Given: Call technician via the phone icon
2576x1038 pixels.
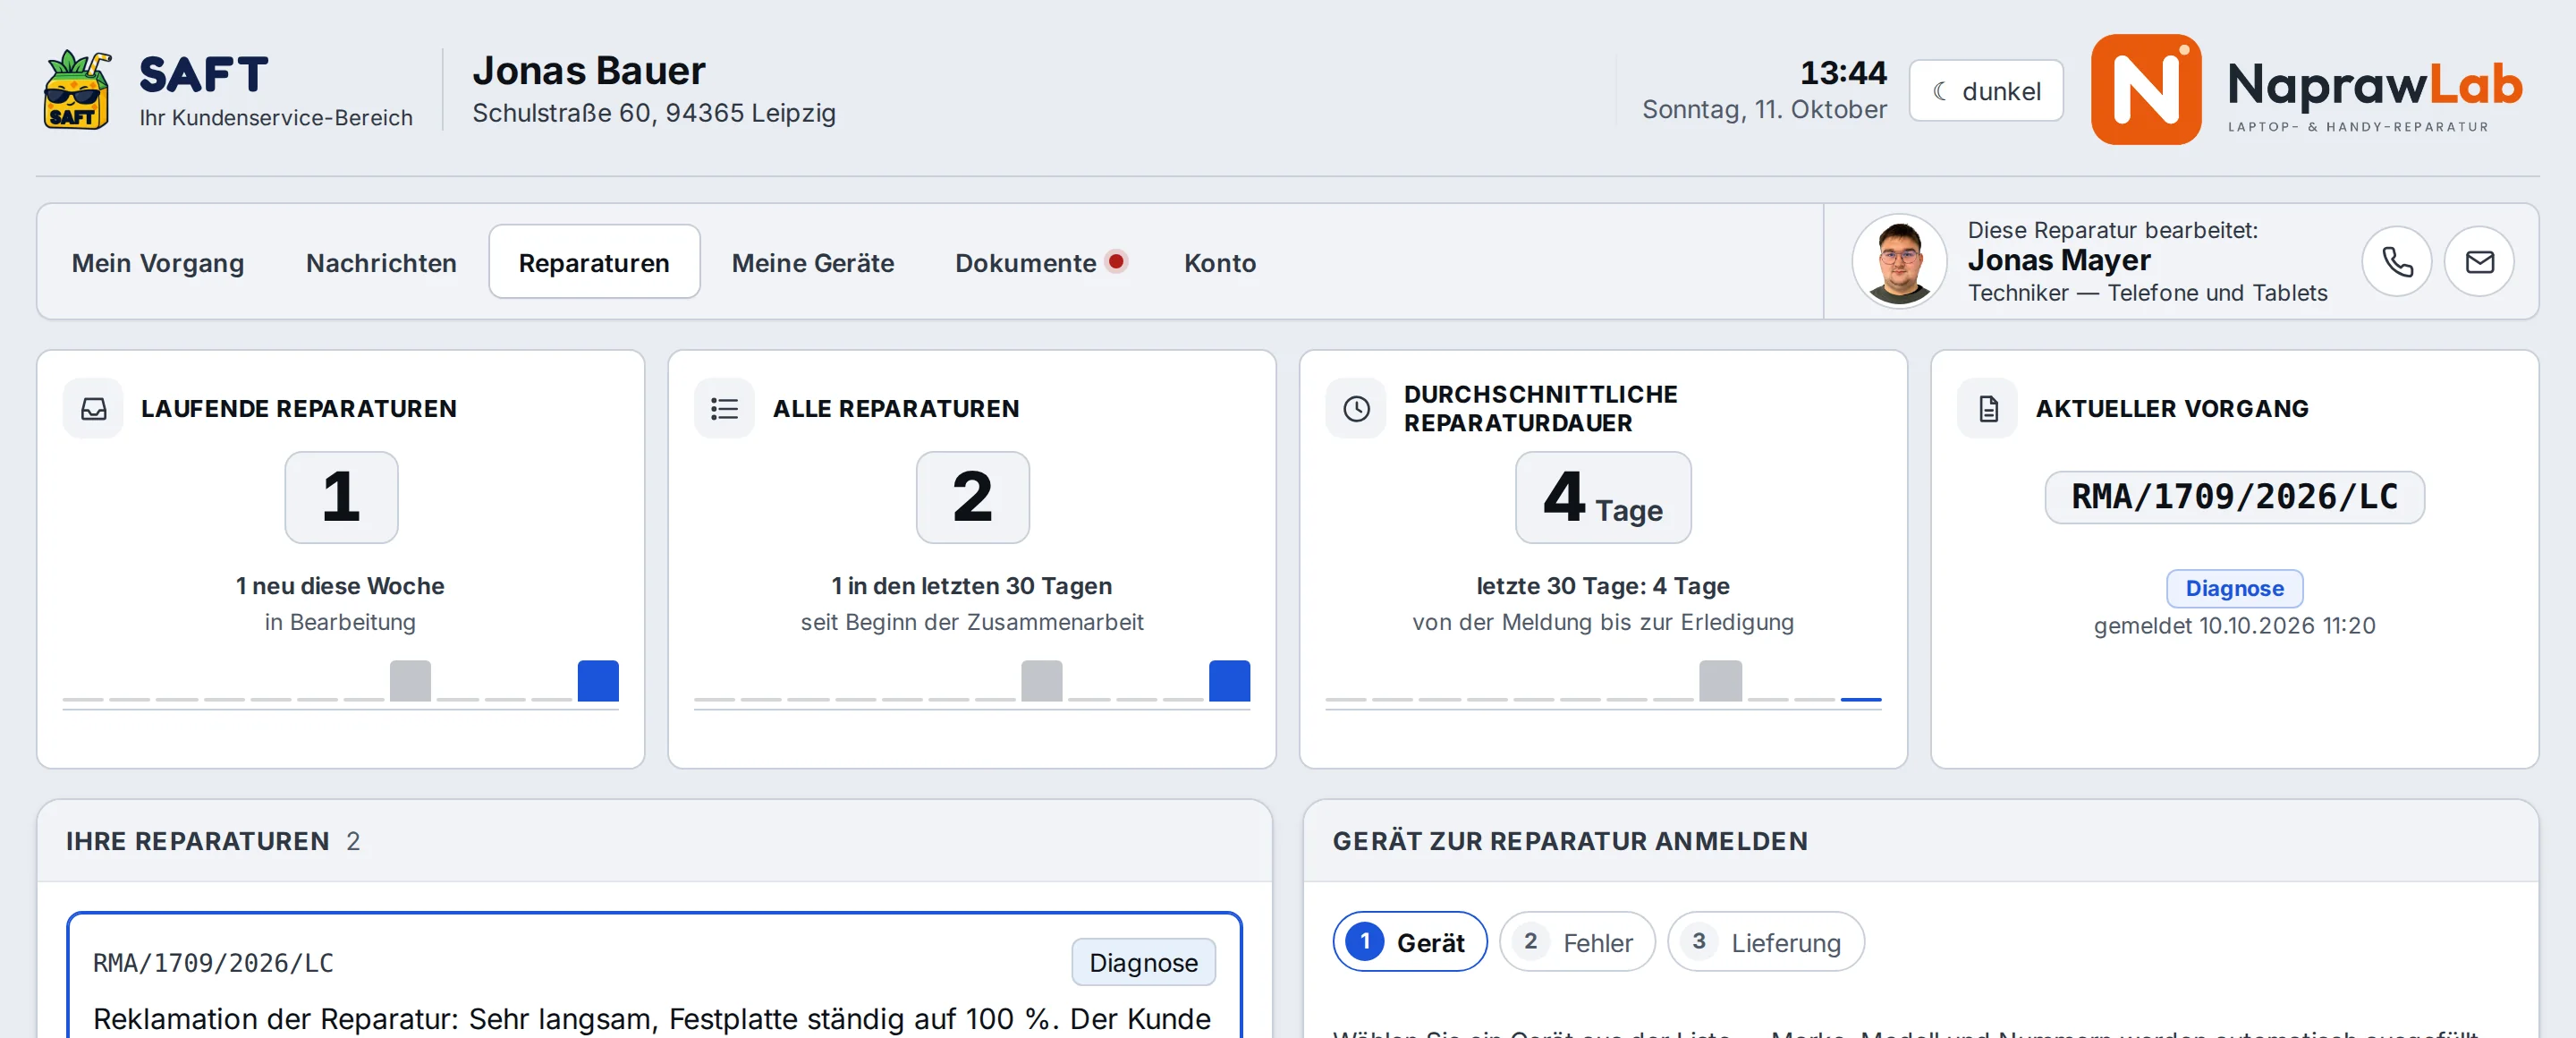Looking at the screenshot, I should (2396, 262).
